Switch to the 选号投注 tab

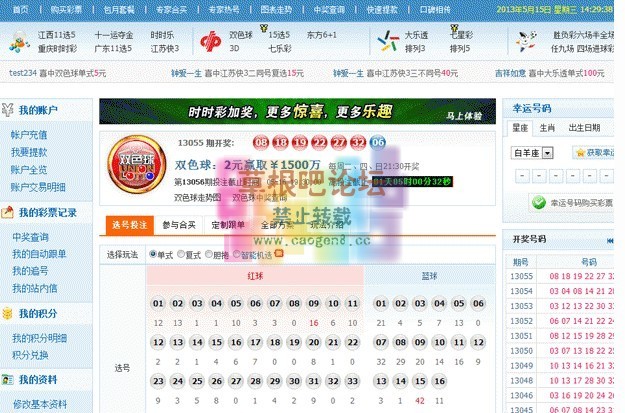pyautogui.click(x=130, y=225)
